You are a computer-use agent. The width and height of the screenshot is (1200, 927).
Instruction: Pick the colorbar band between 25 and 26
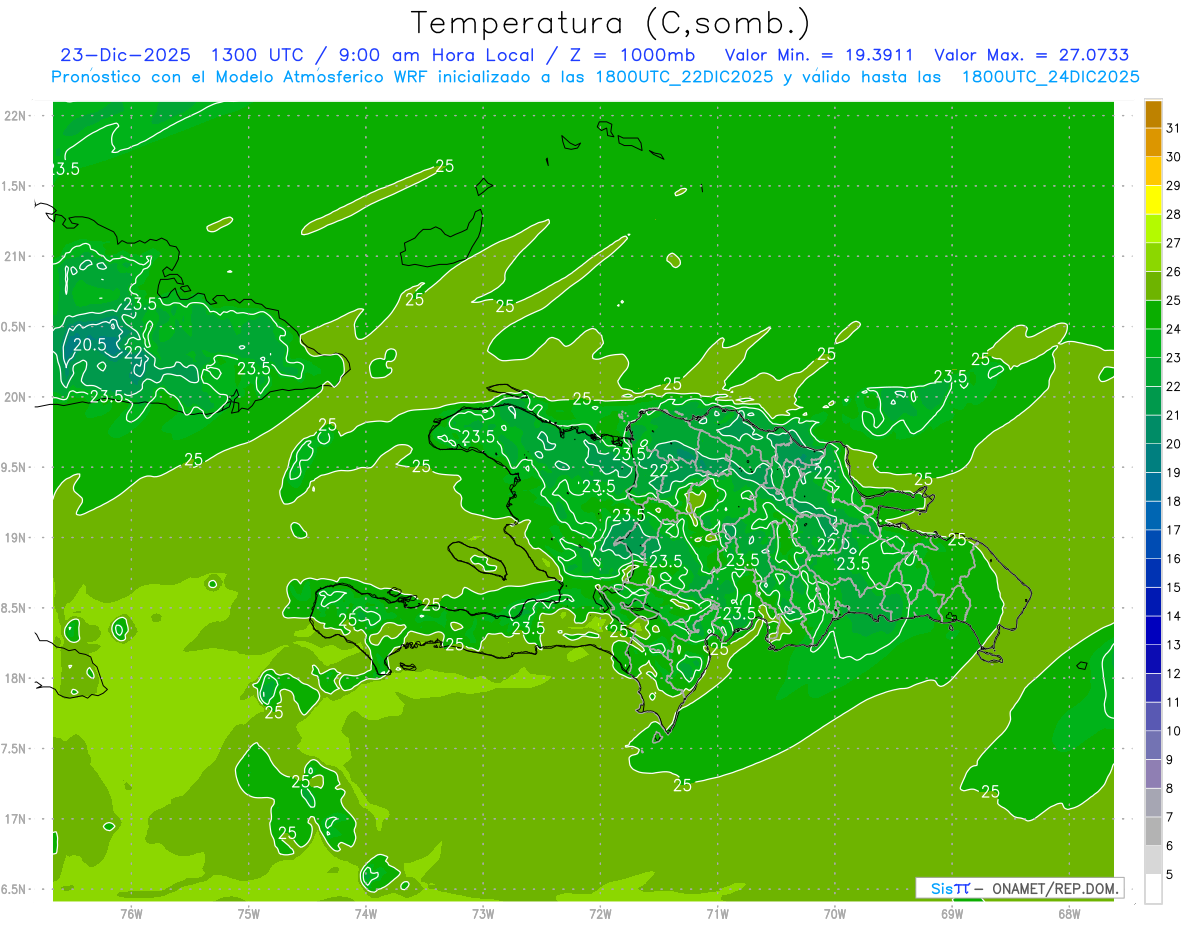coord(1153,286)
